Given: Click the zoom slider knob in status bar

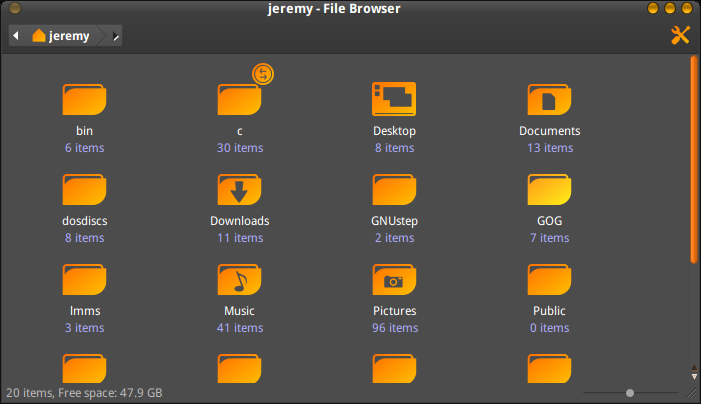Looking at the screenshot, I should (630, 393).
